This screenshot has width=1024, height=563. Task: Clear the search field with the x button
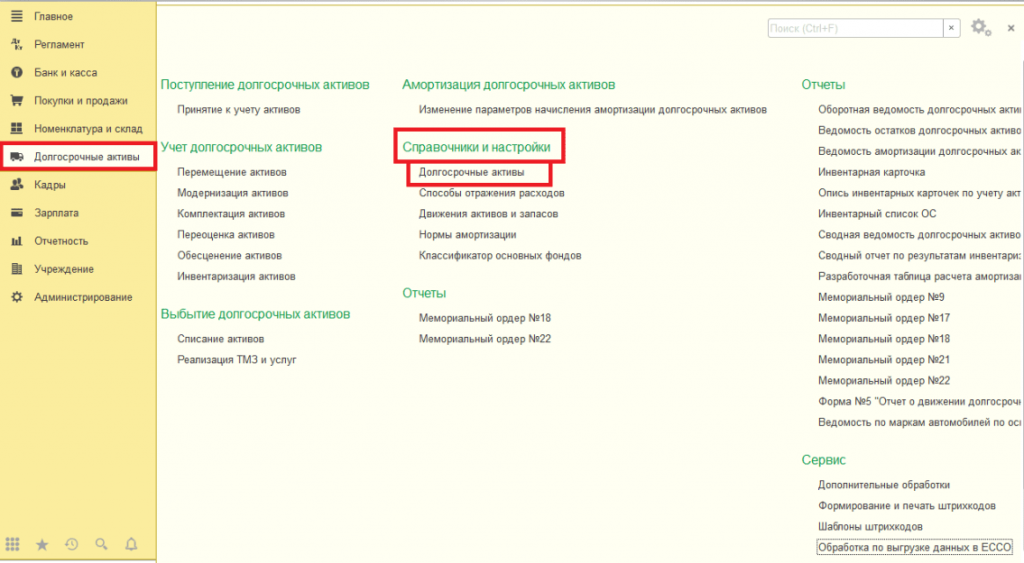click(x=951, y=28)
